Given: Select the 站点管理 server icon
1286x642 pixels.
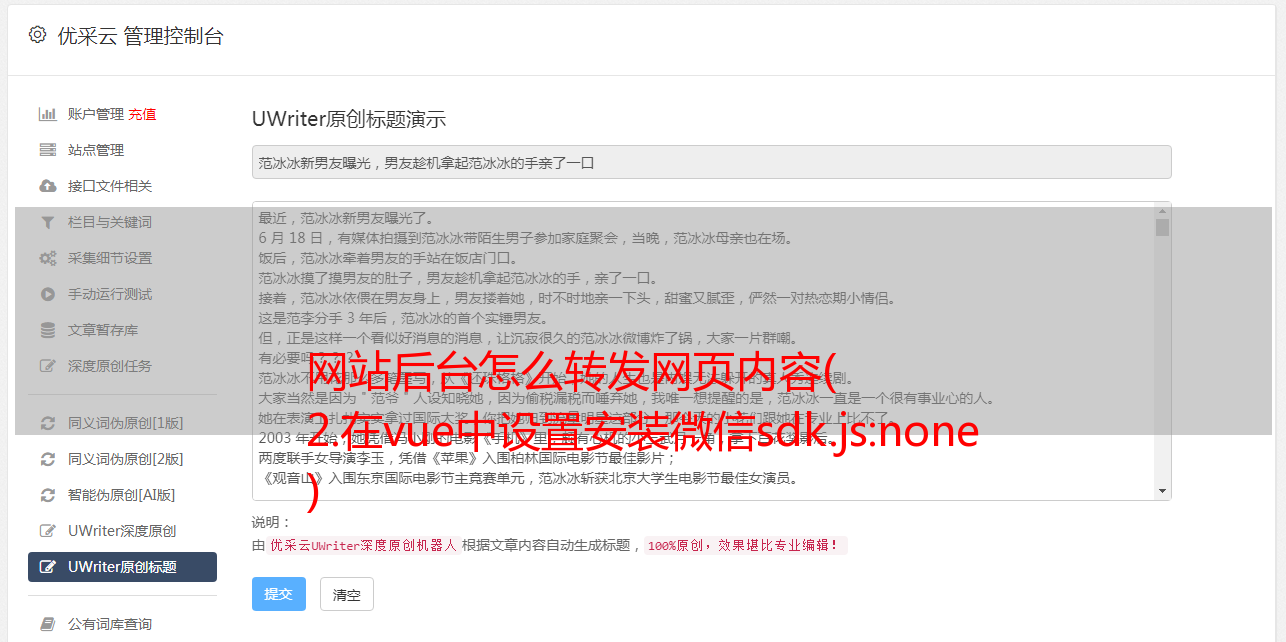Looking at the screenshot, I should (47, 150).
